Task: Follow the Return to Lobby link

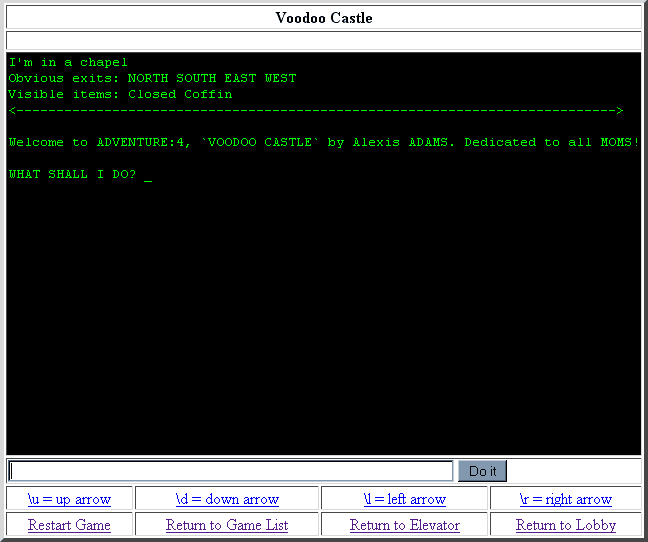Action: point(566,525)
